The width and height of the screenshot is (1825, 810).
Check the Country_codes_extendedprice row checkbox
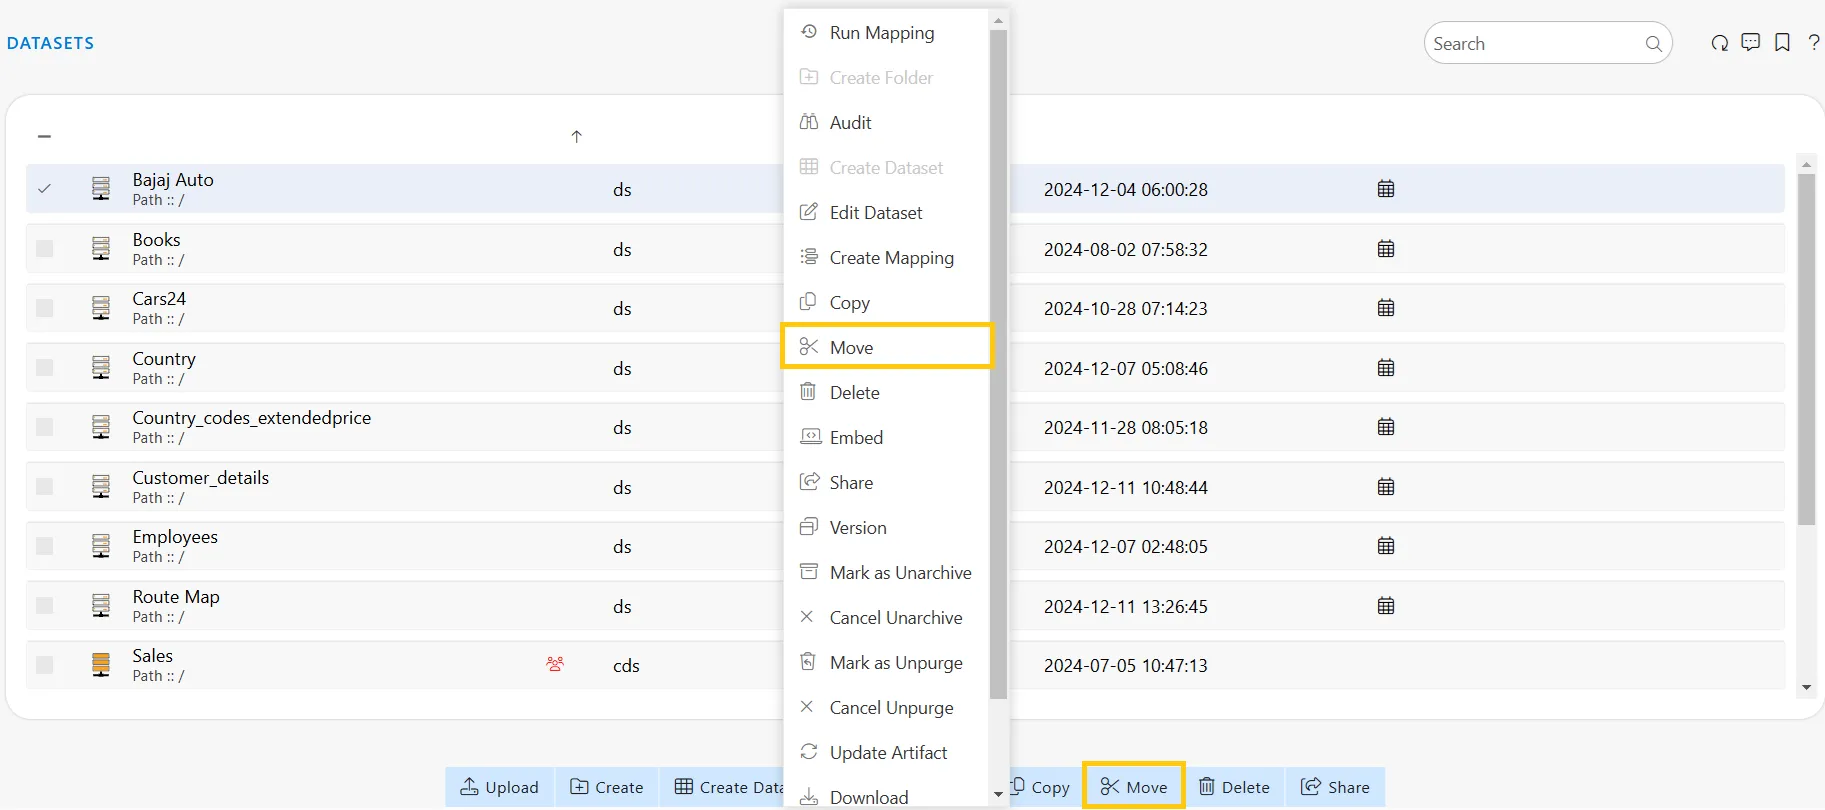44,426
